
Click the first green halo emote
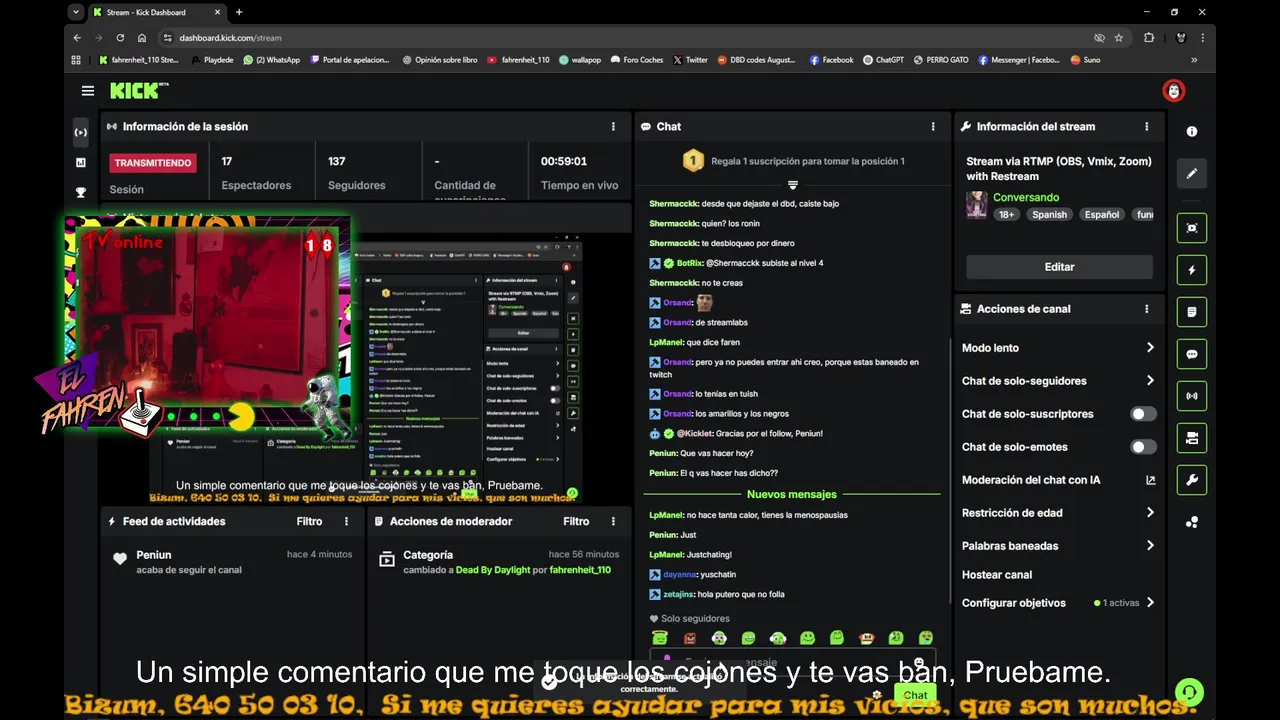pyautogui.click(x=660, y=638)
